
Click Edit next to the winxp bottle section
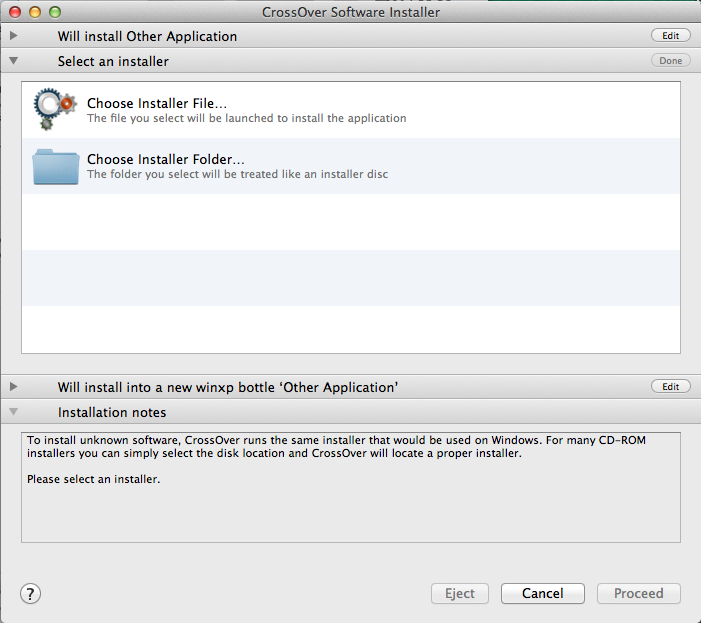coord(671,387)
